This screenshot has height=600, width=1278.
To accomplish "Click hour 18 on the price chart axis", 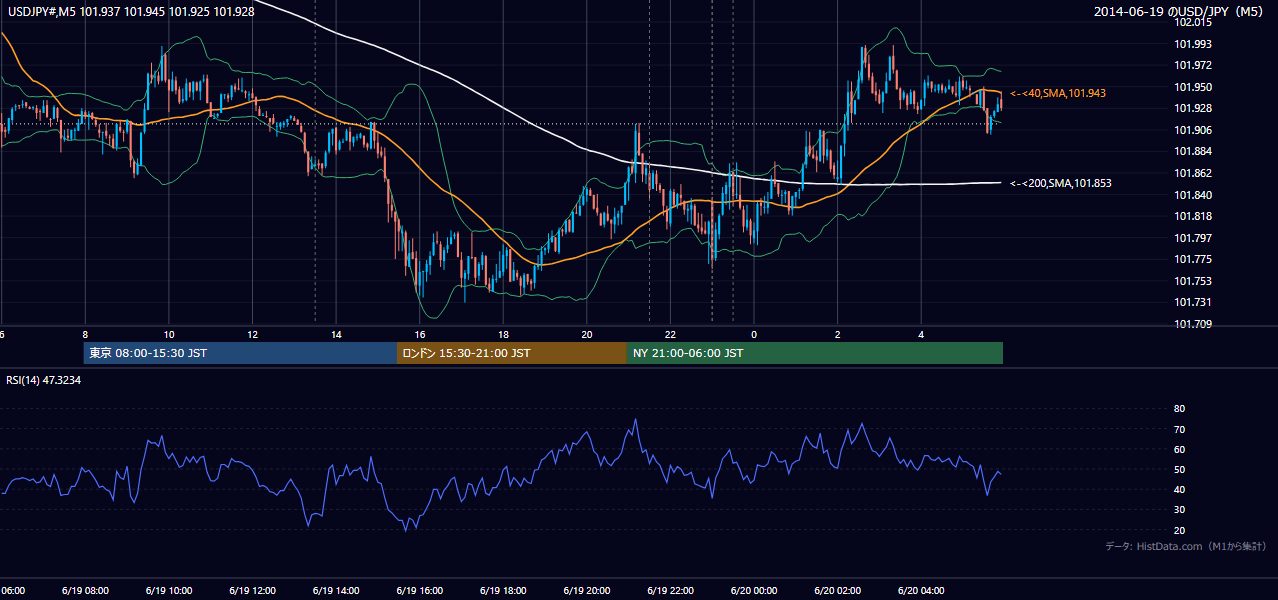I will point(503,335).
